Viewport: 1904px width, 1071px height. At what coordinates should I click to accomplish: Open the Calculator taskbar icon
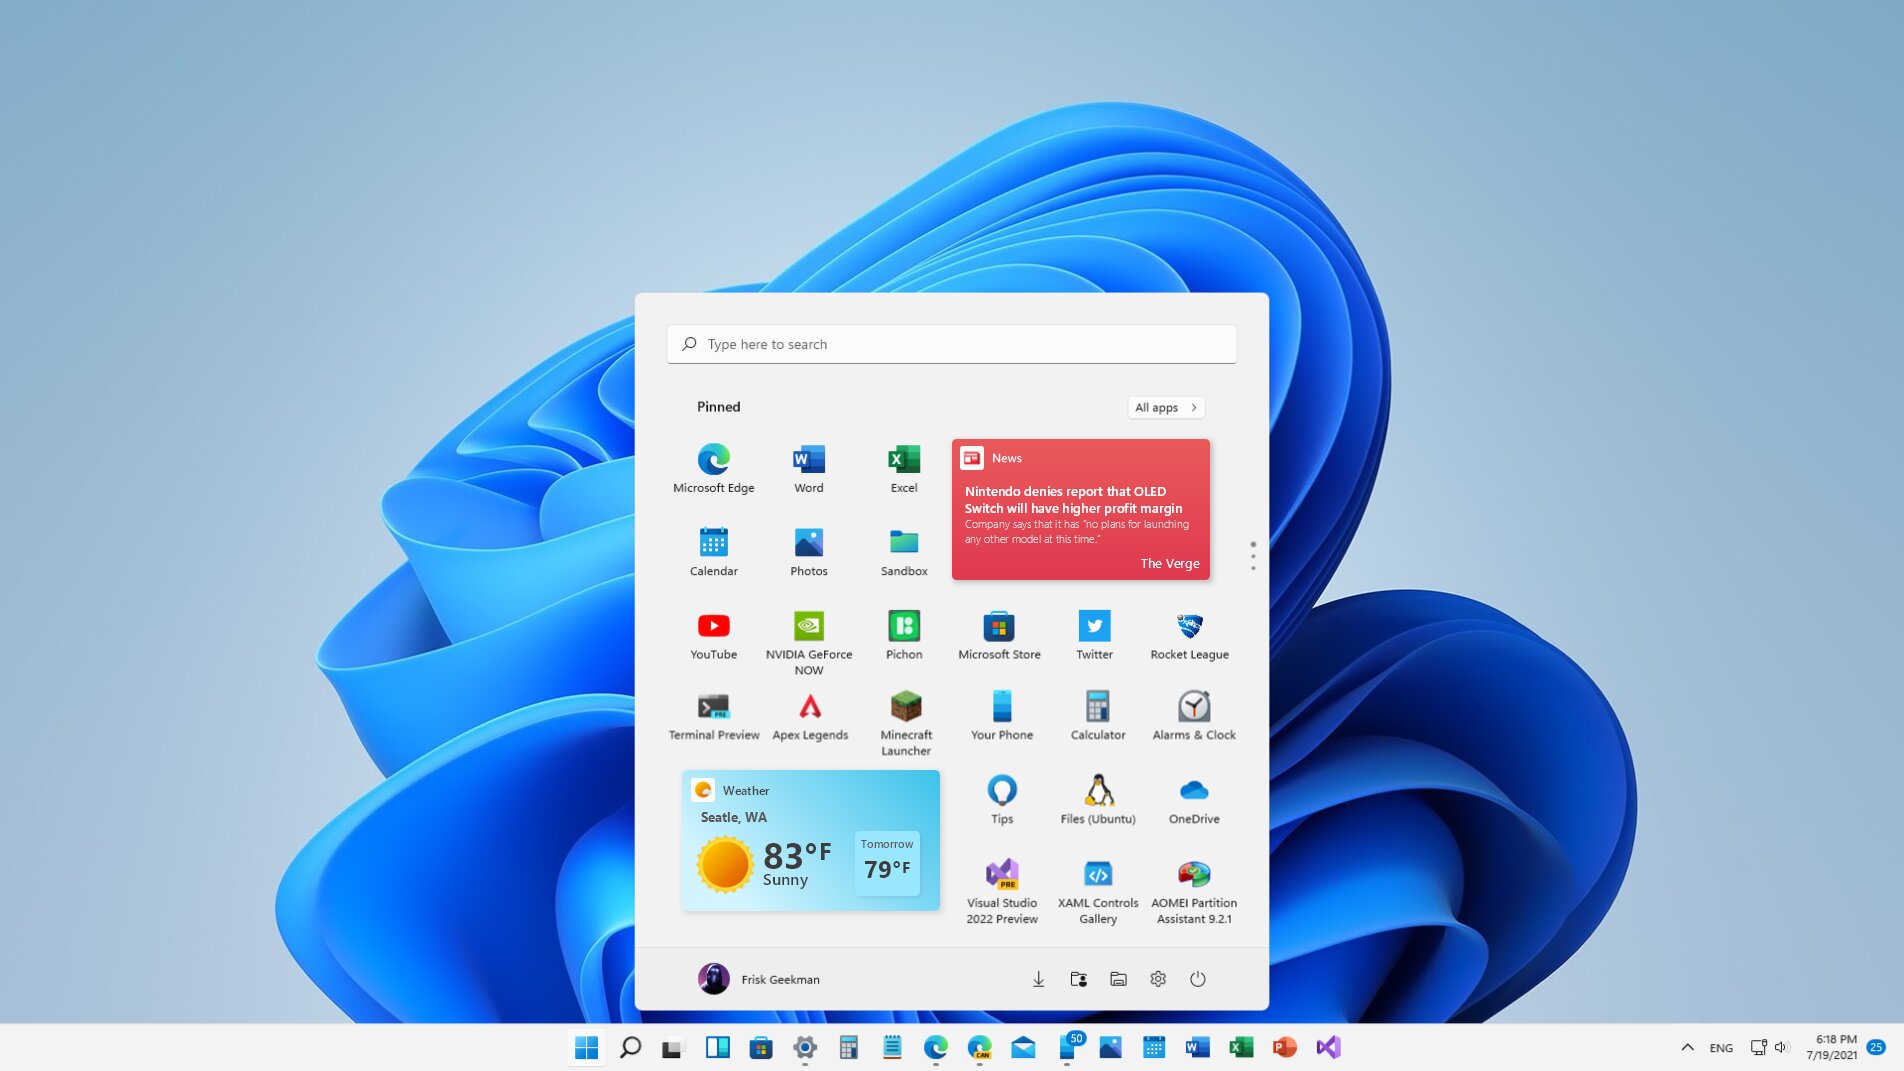tap(848, 1047)
